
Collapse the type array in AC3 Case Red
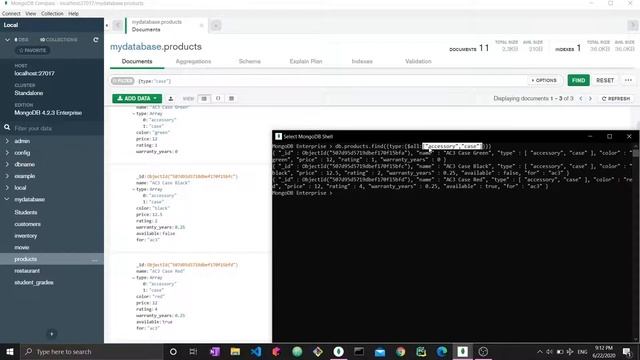133,278
